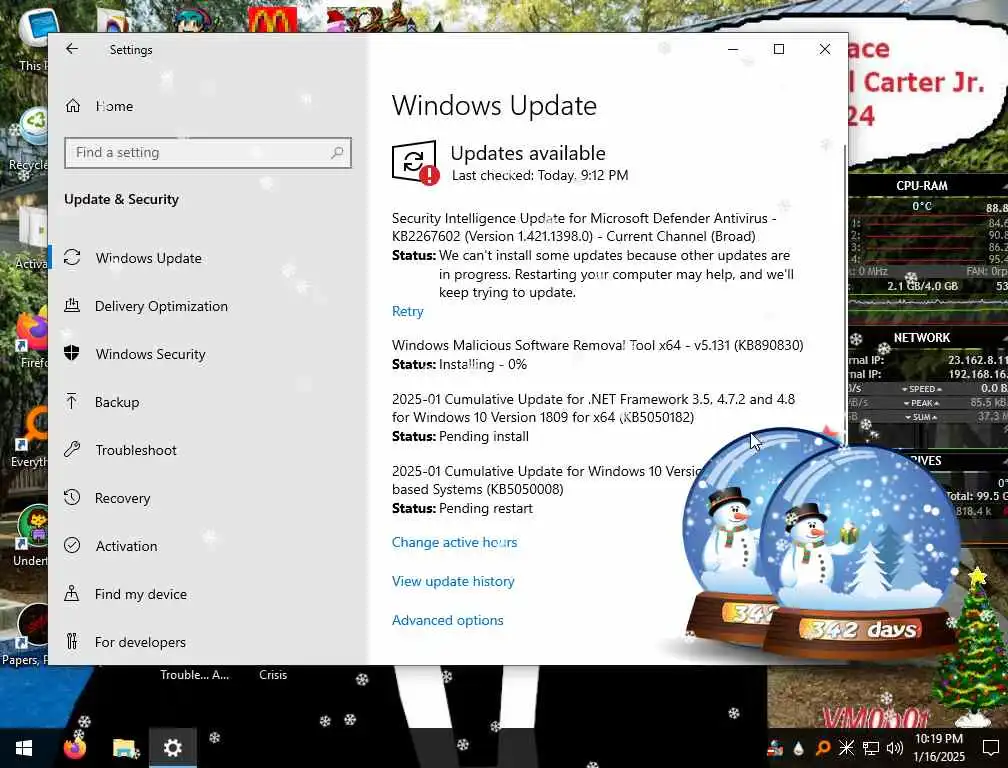This screenshot has height=768, width=1008.
Task: Open Advanced options link
Action: (448, 620)
